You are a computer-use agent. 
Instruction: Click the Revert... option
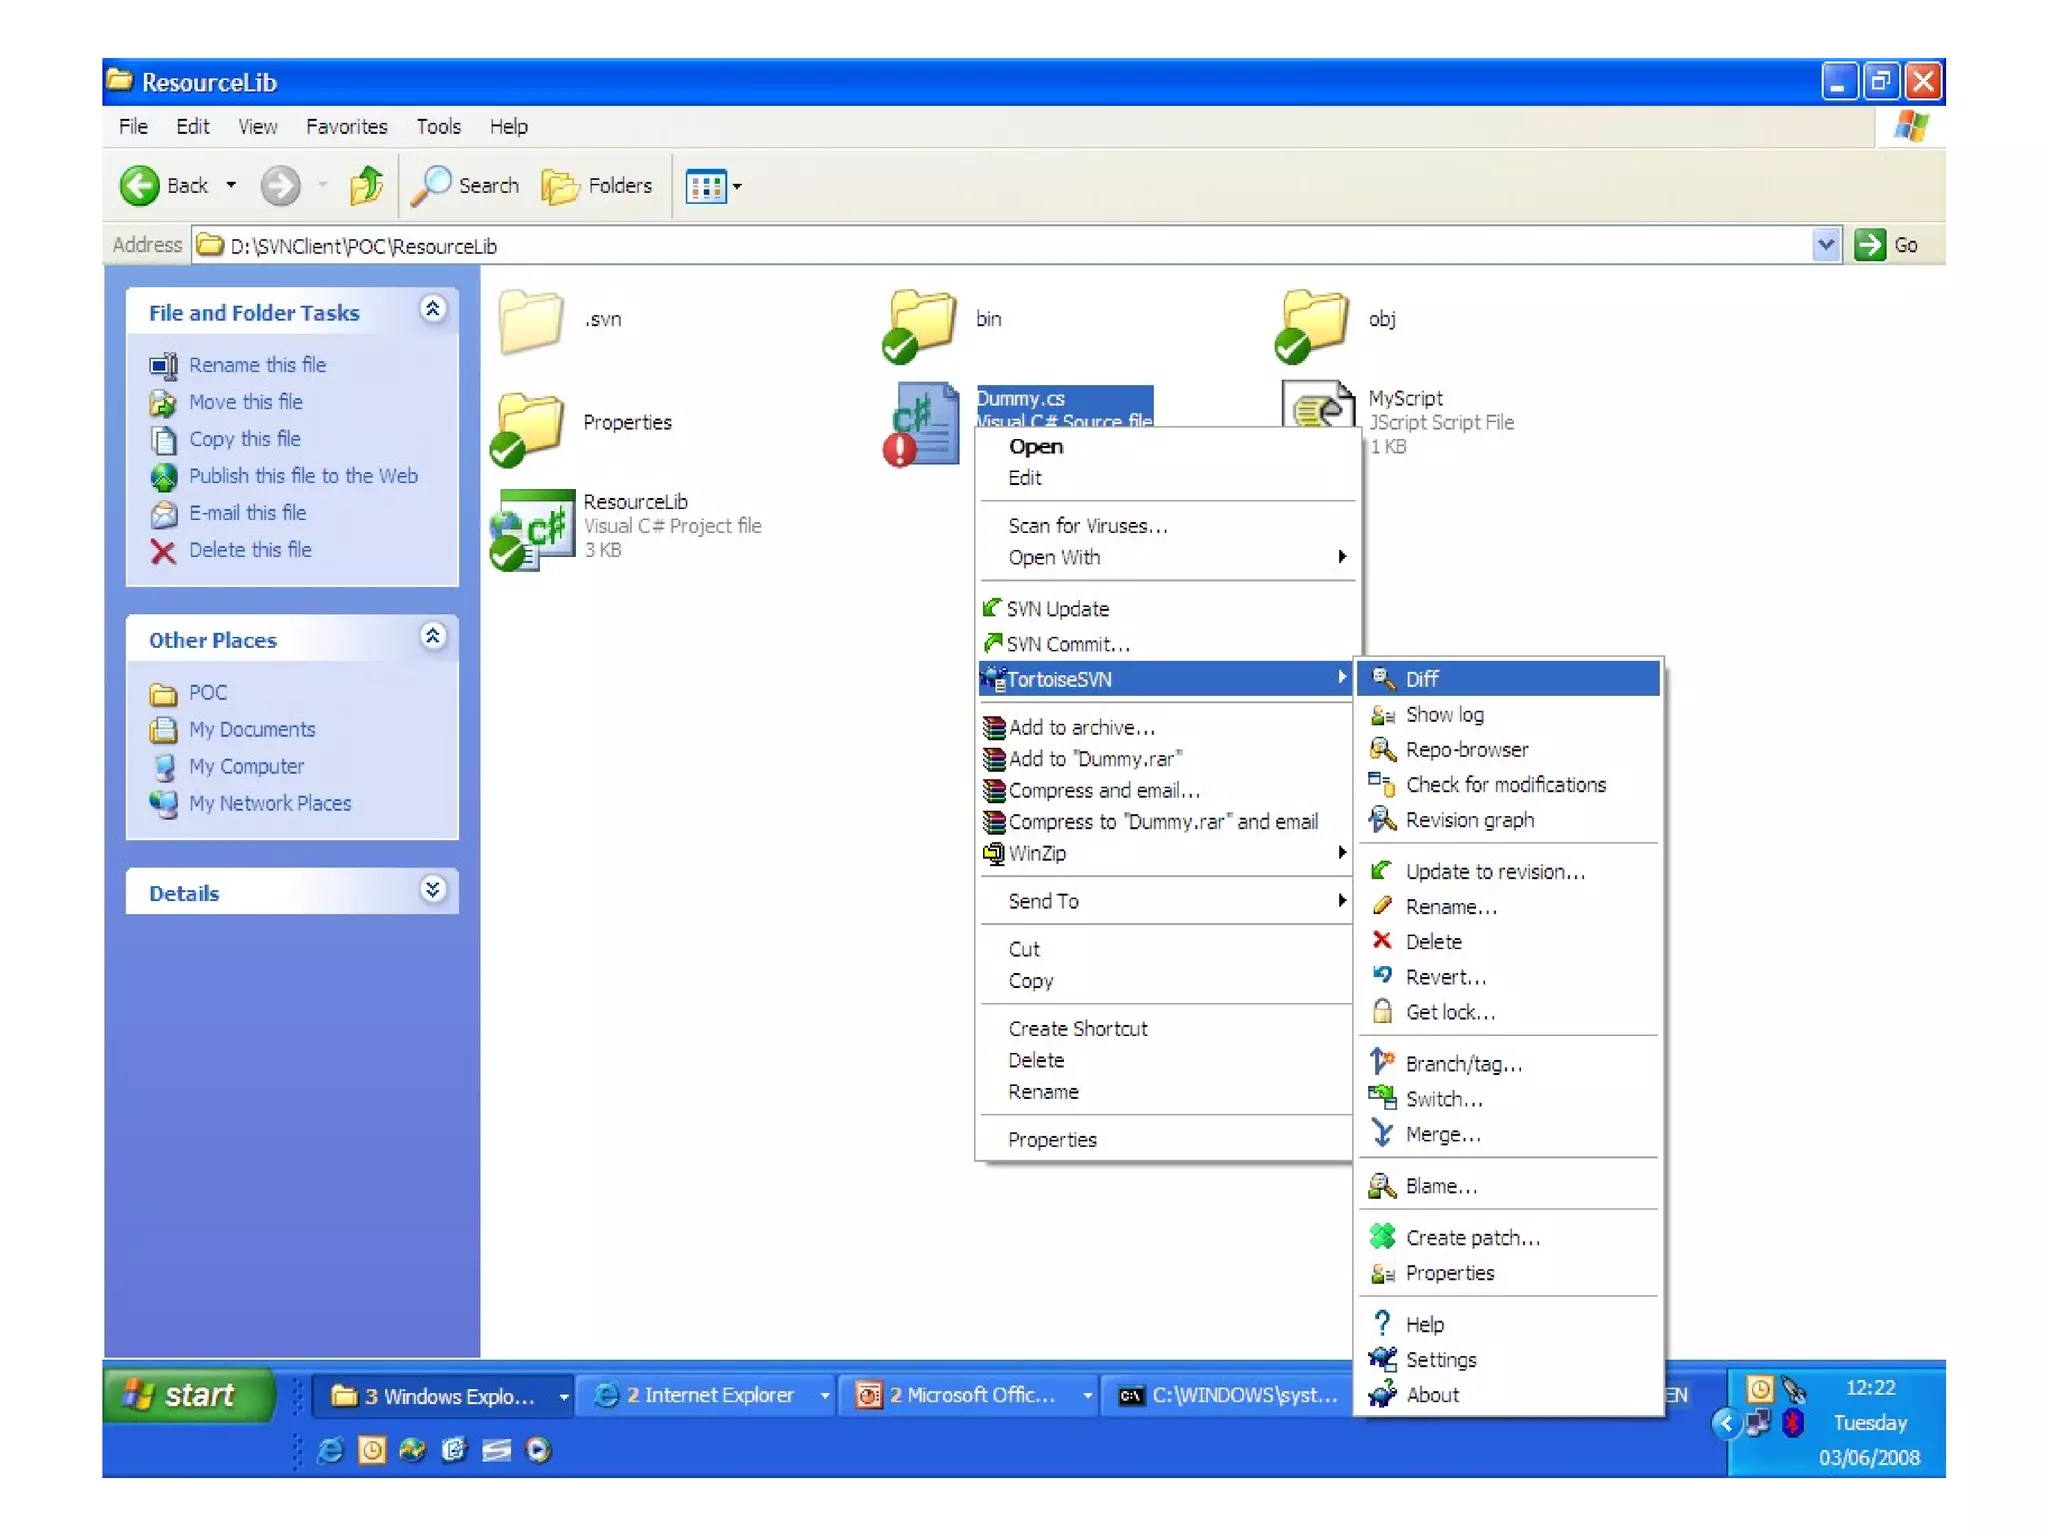[x=1444, y=977]
